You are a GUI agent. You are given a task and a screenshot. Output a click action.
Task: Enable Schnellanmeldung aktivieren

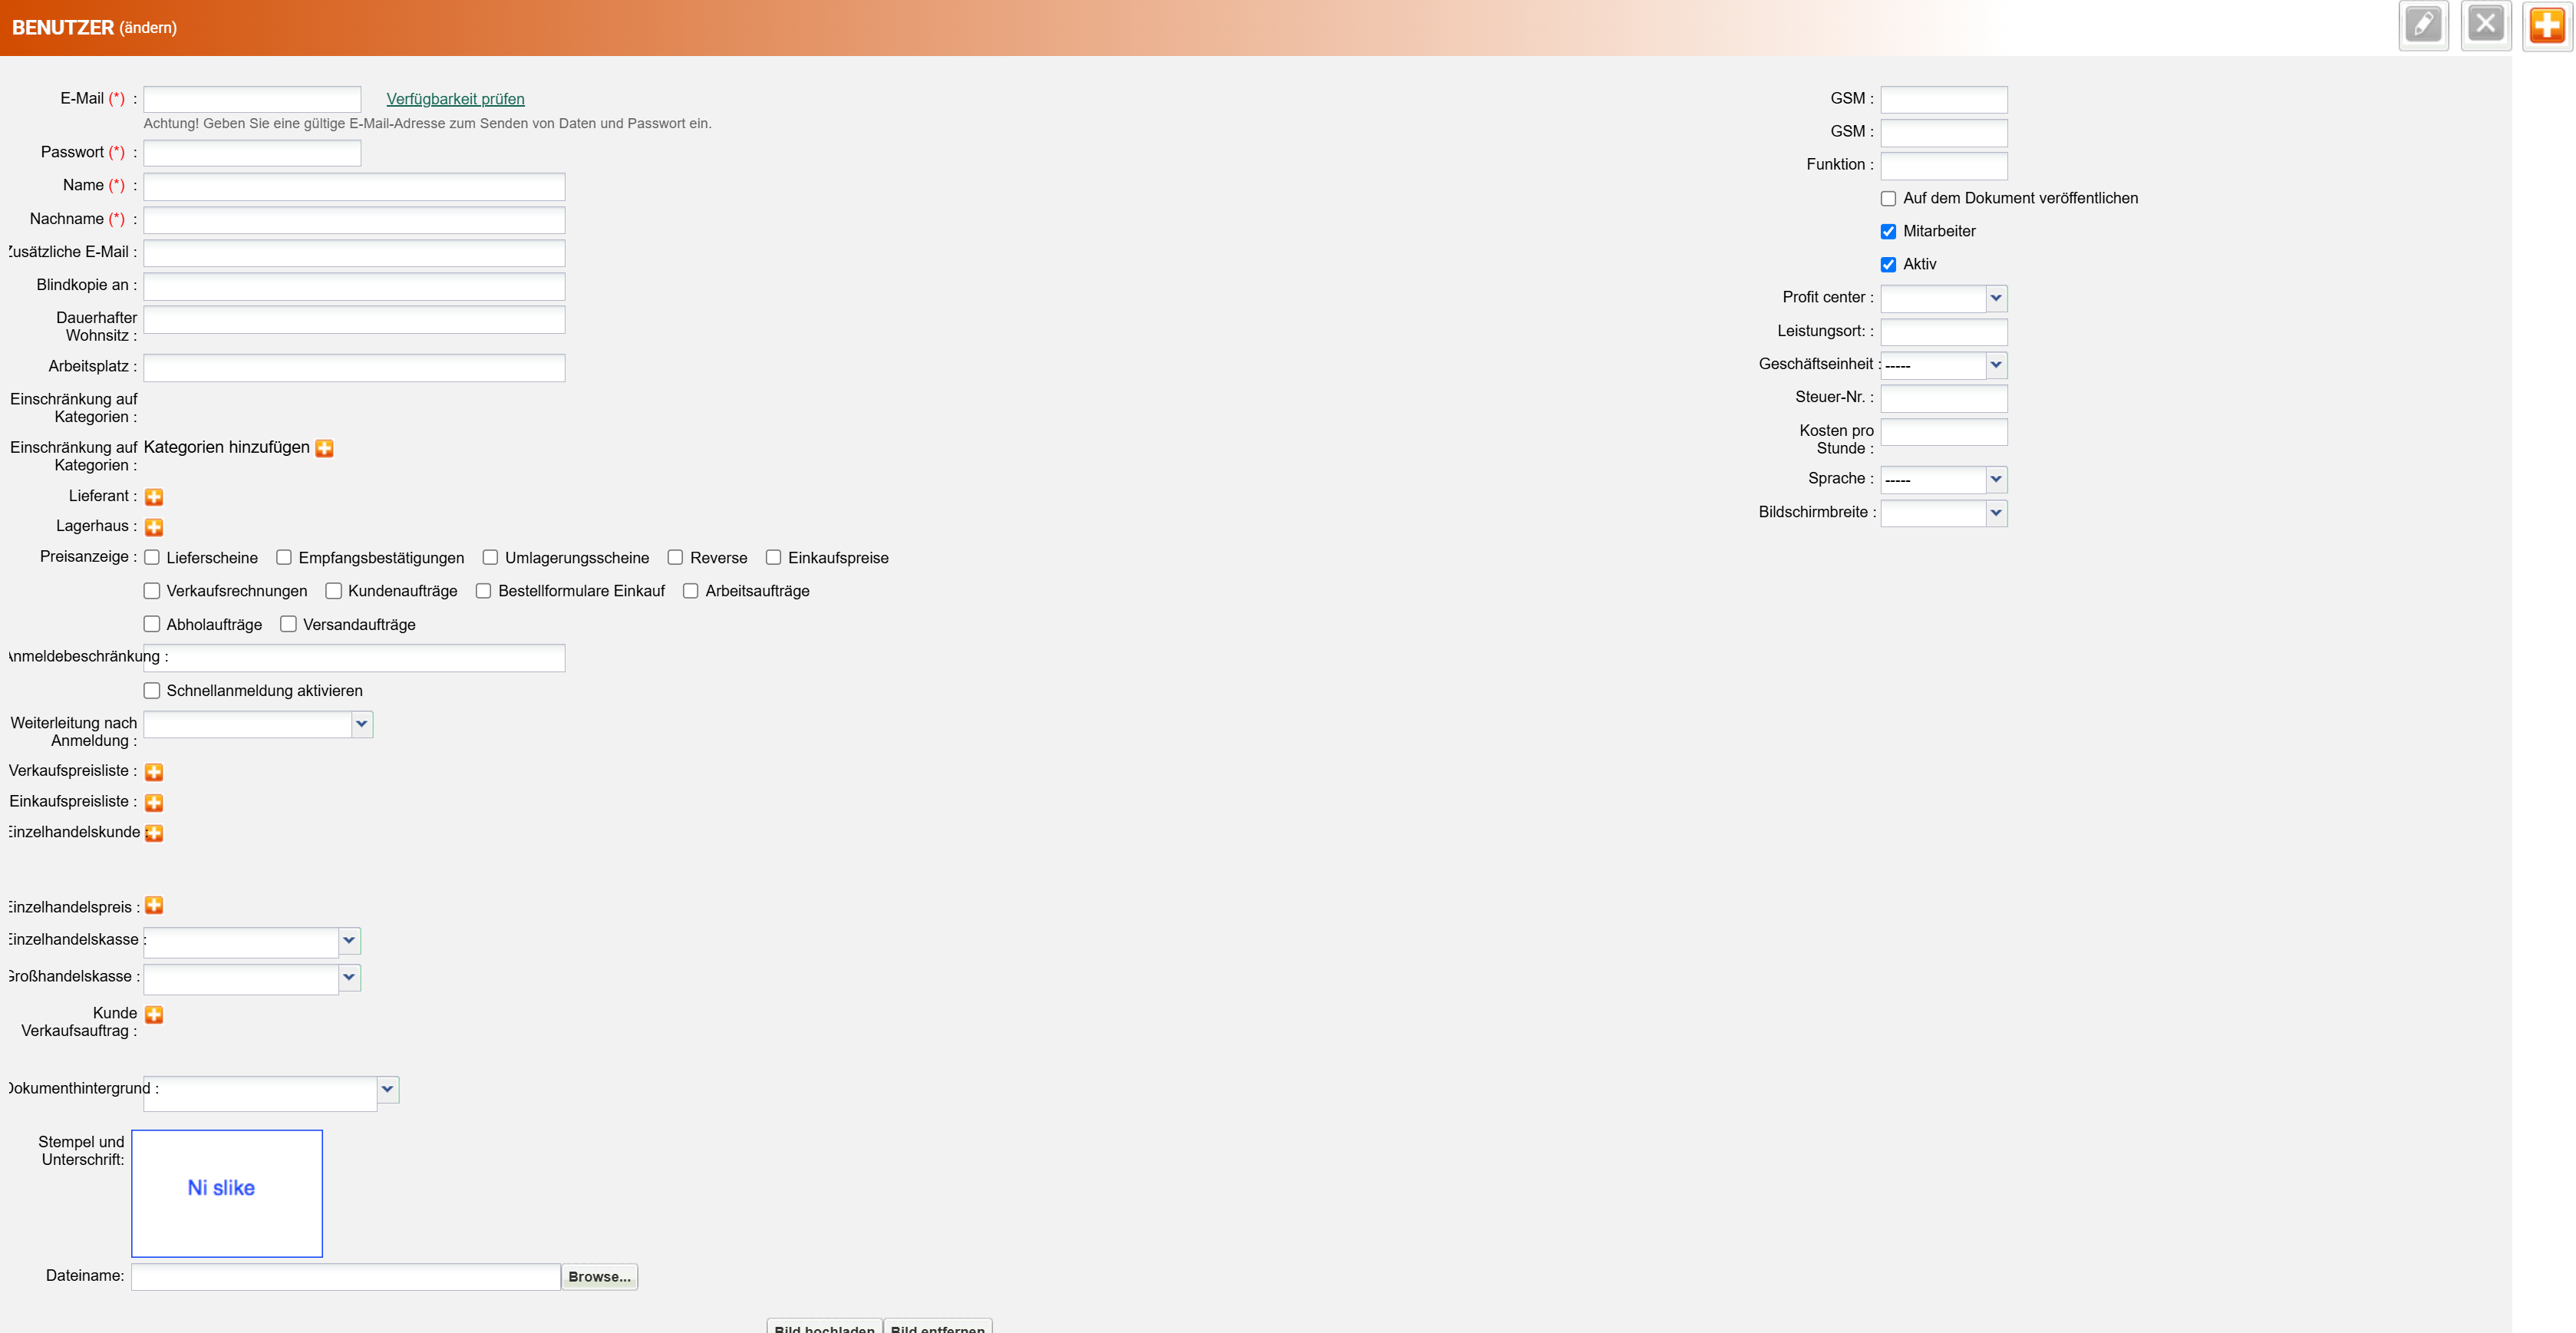[152, 691]
